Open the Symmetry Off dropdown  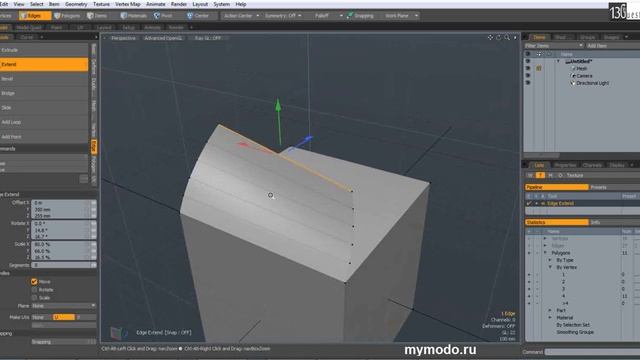pos(283,16)
